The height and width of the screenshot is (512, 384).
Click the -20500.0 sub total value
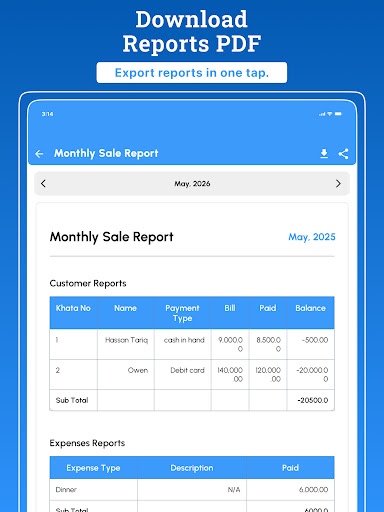coord(313,400)
